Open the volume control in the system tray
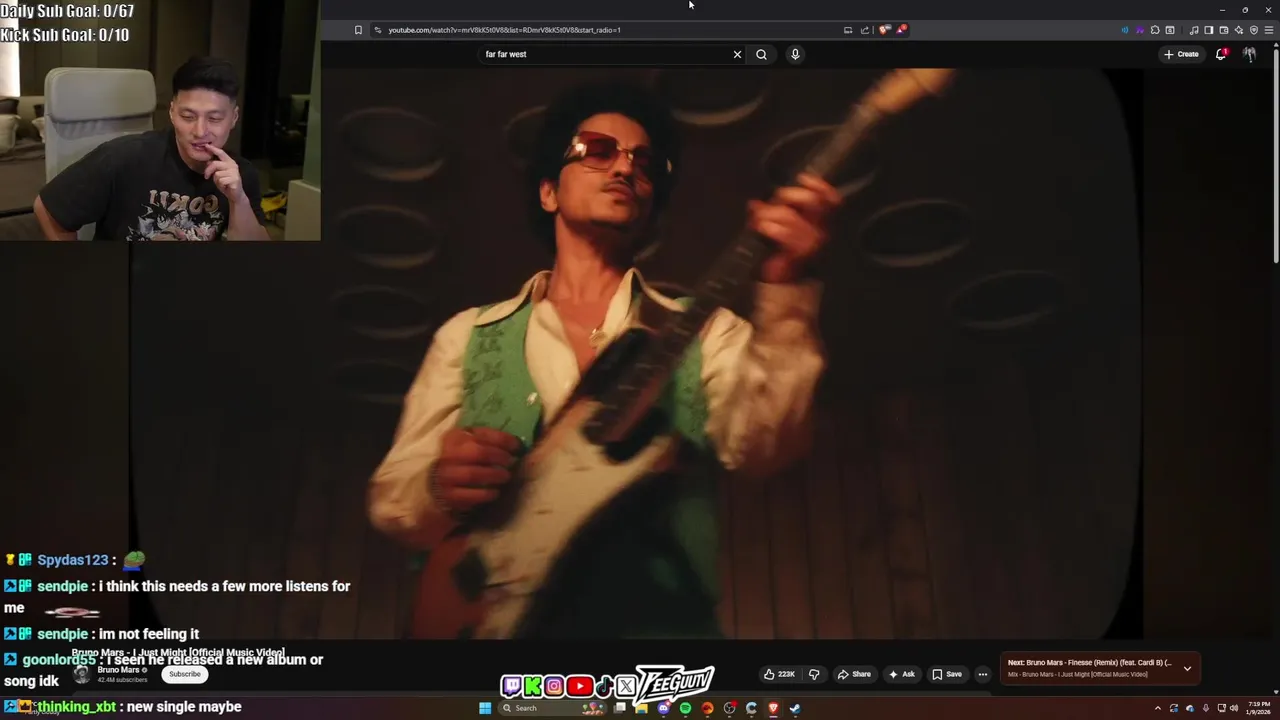Image resolution: width=1280 pixels, height=720 pixels. [1234, 708]
